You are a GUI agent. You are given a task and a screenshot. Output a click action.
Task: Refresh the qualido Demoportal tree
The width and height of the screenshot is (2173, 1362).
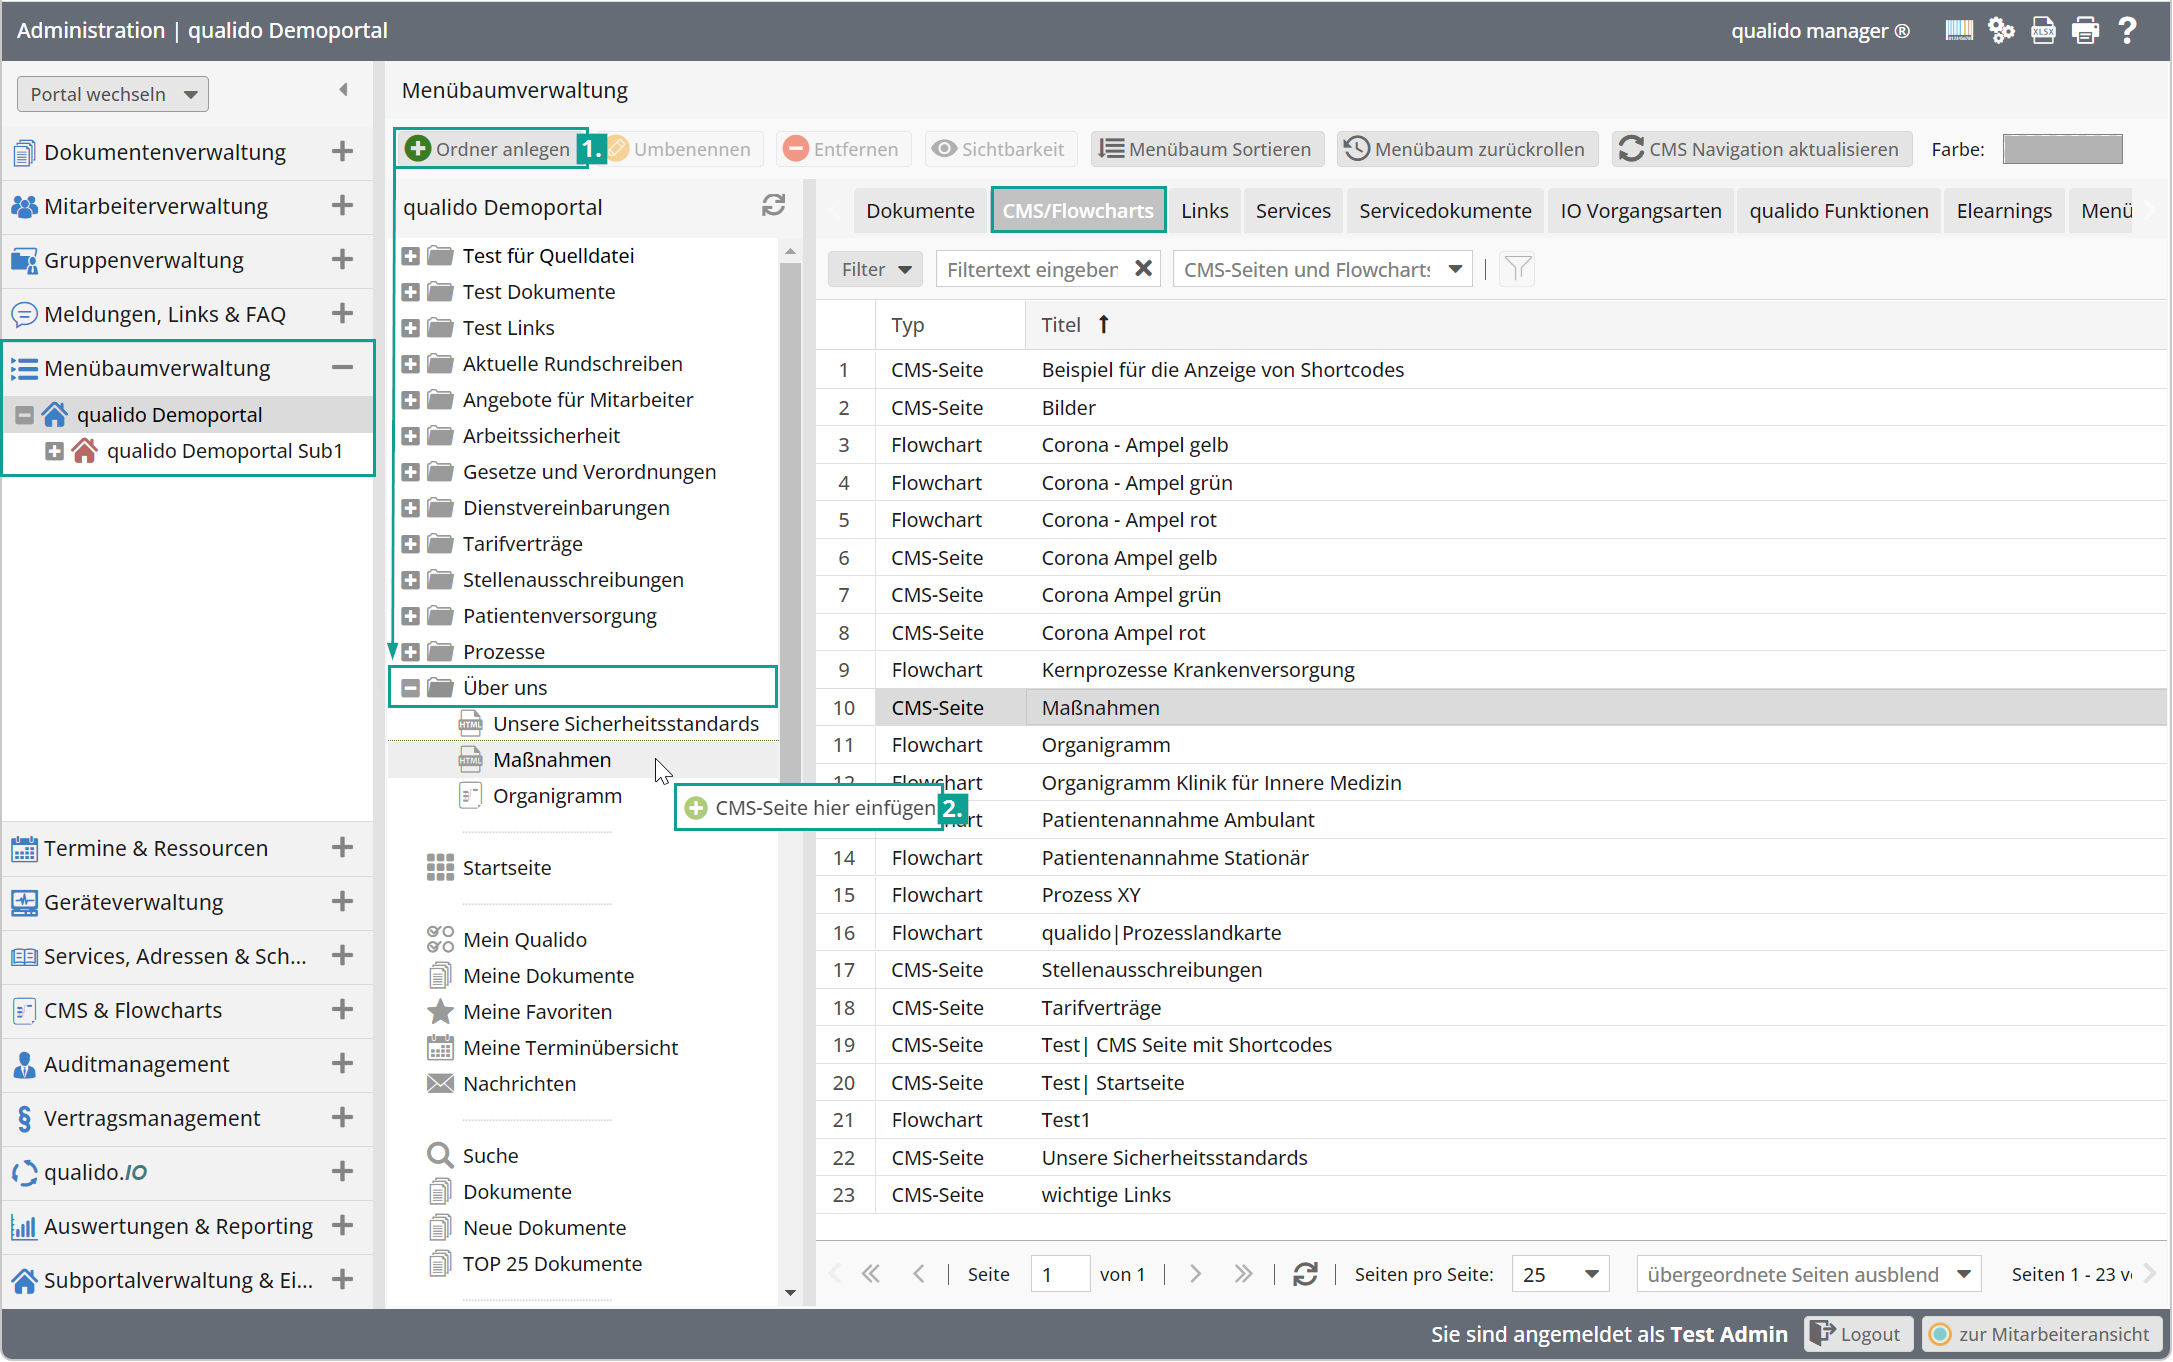click(x=773, y=206)
